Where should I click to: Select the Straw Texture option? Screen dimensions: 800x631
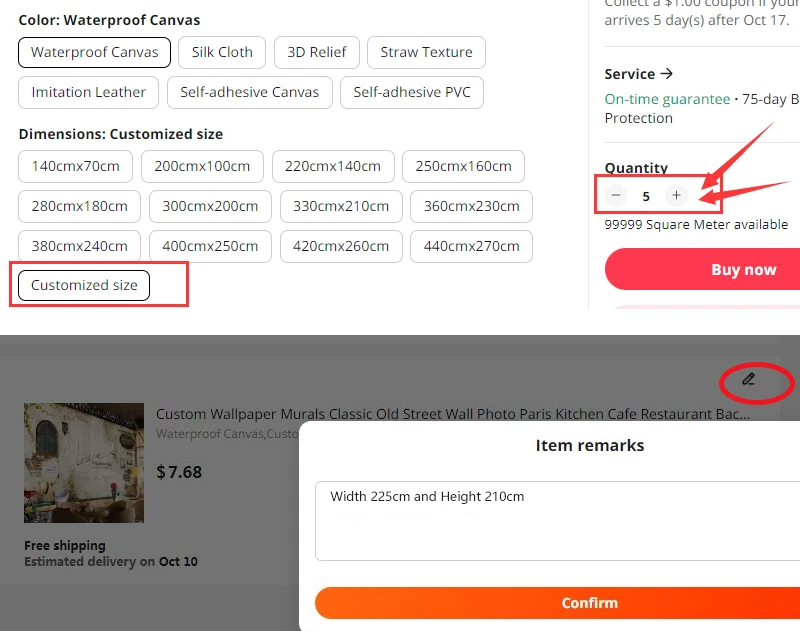(426, 52)
